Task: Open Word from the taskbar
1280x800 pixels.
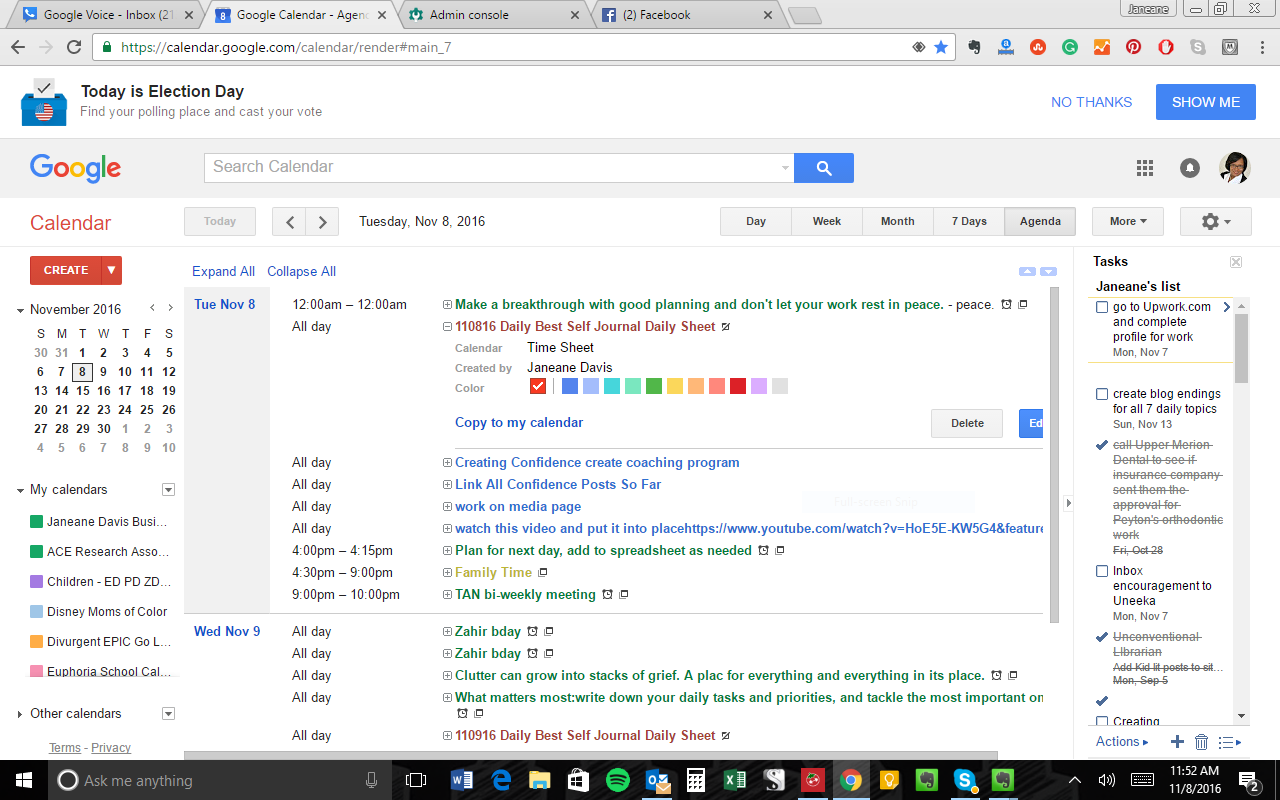Action: pos(462,780)
